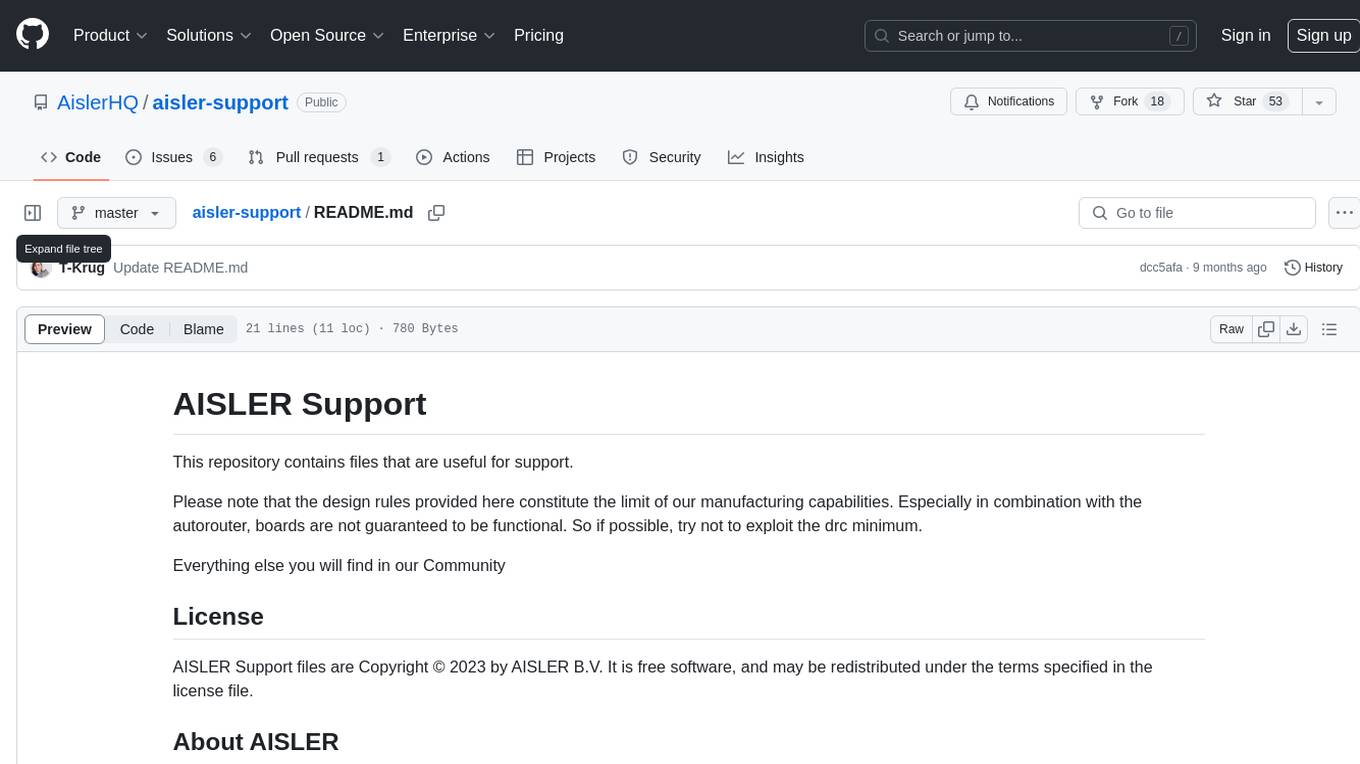This screenshot has height=764, width=1360.
Task: View the file History
Action: coord(1313,268)
